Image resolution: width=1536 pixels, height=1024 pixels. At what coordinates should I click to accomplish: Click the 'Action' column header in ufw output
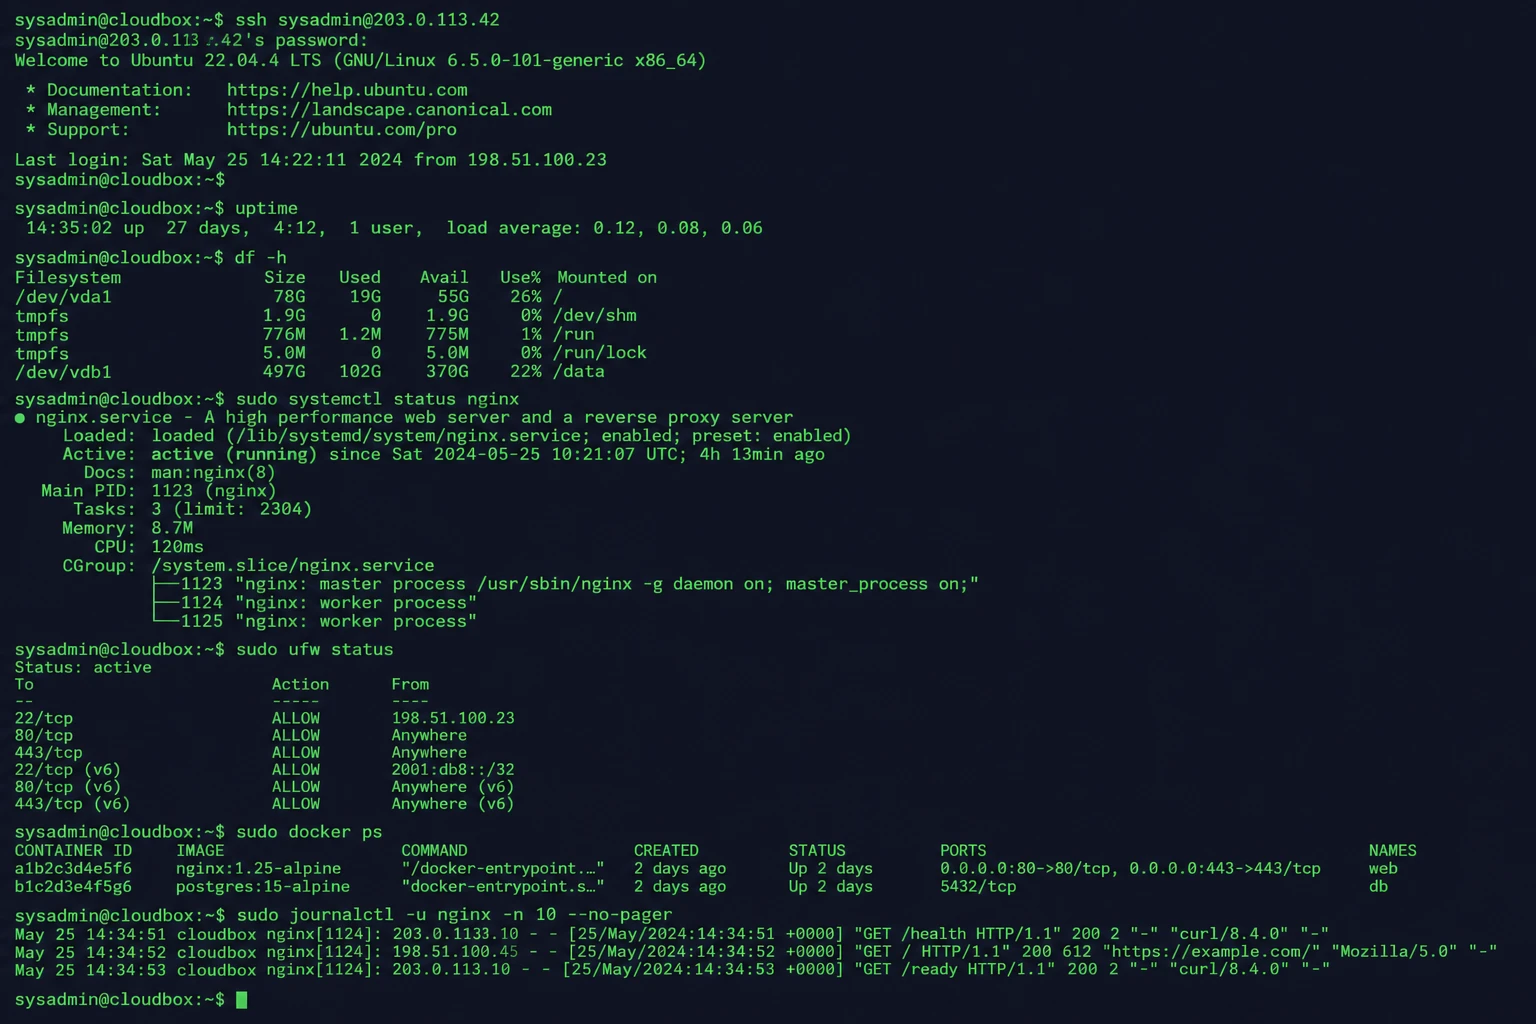pos(300,685)
